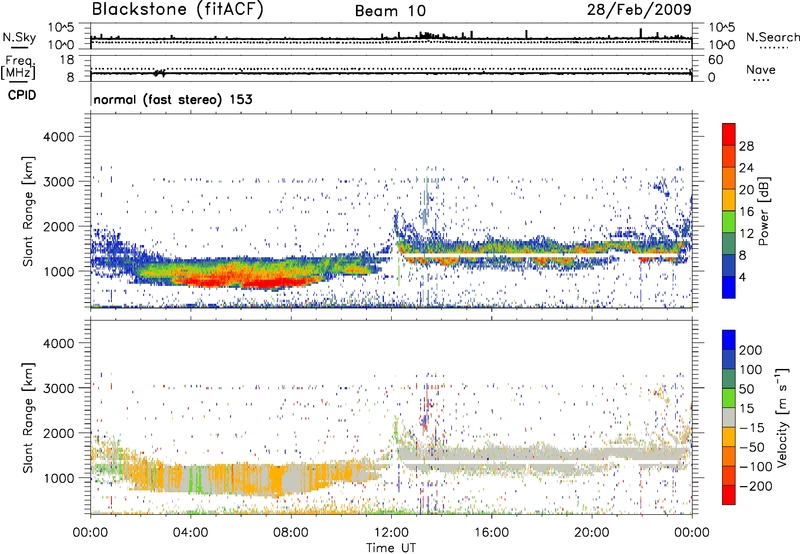800x554 pixels.
Task: Pick the red top segment of Power colorbar
Action: pos(729,134)
